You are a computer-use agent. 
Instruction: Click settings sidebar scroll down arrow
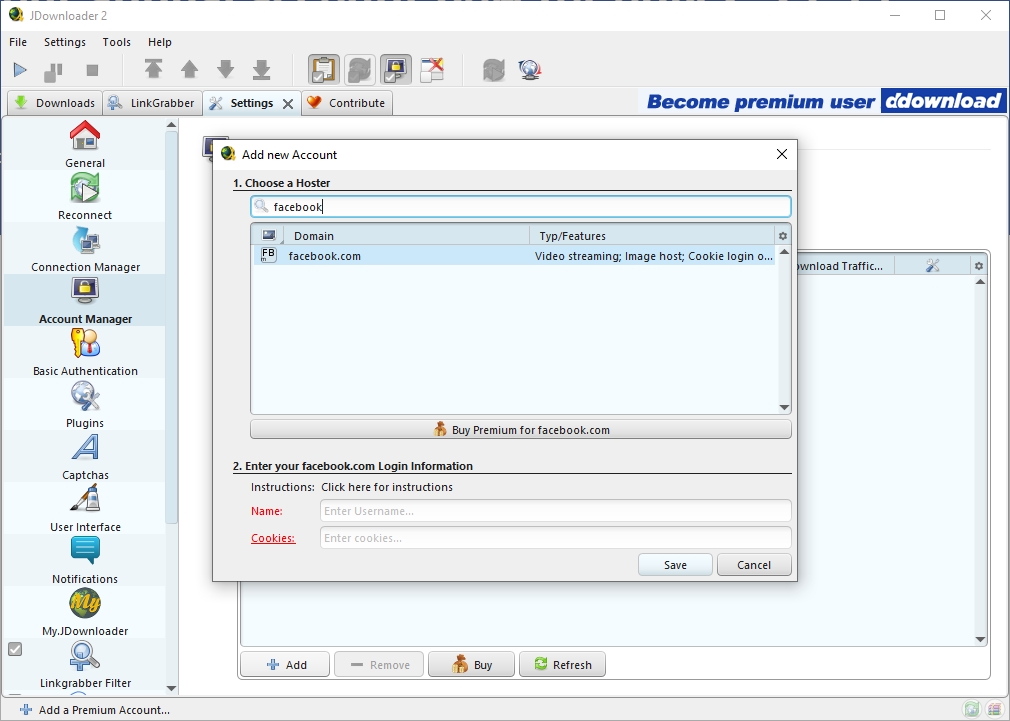click(171, 688)
